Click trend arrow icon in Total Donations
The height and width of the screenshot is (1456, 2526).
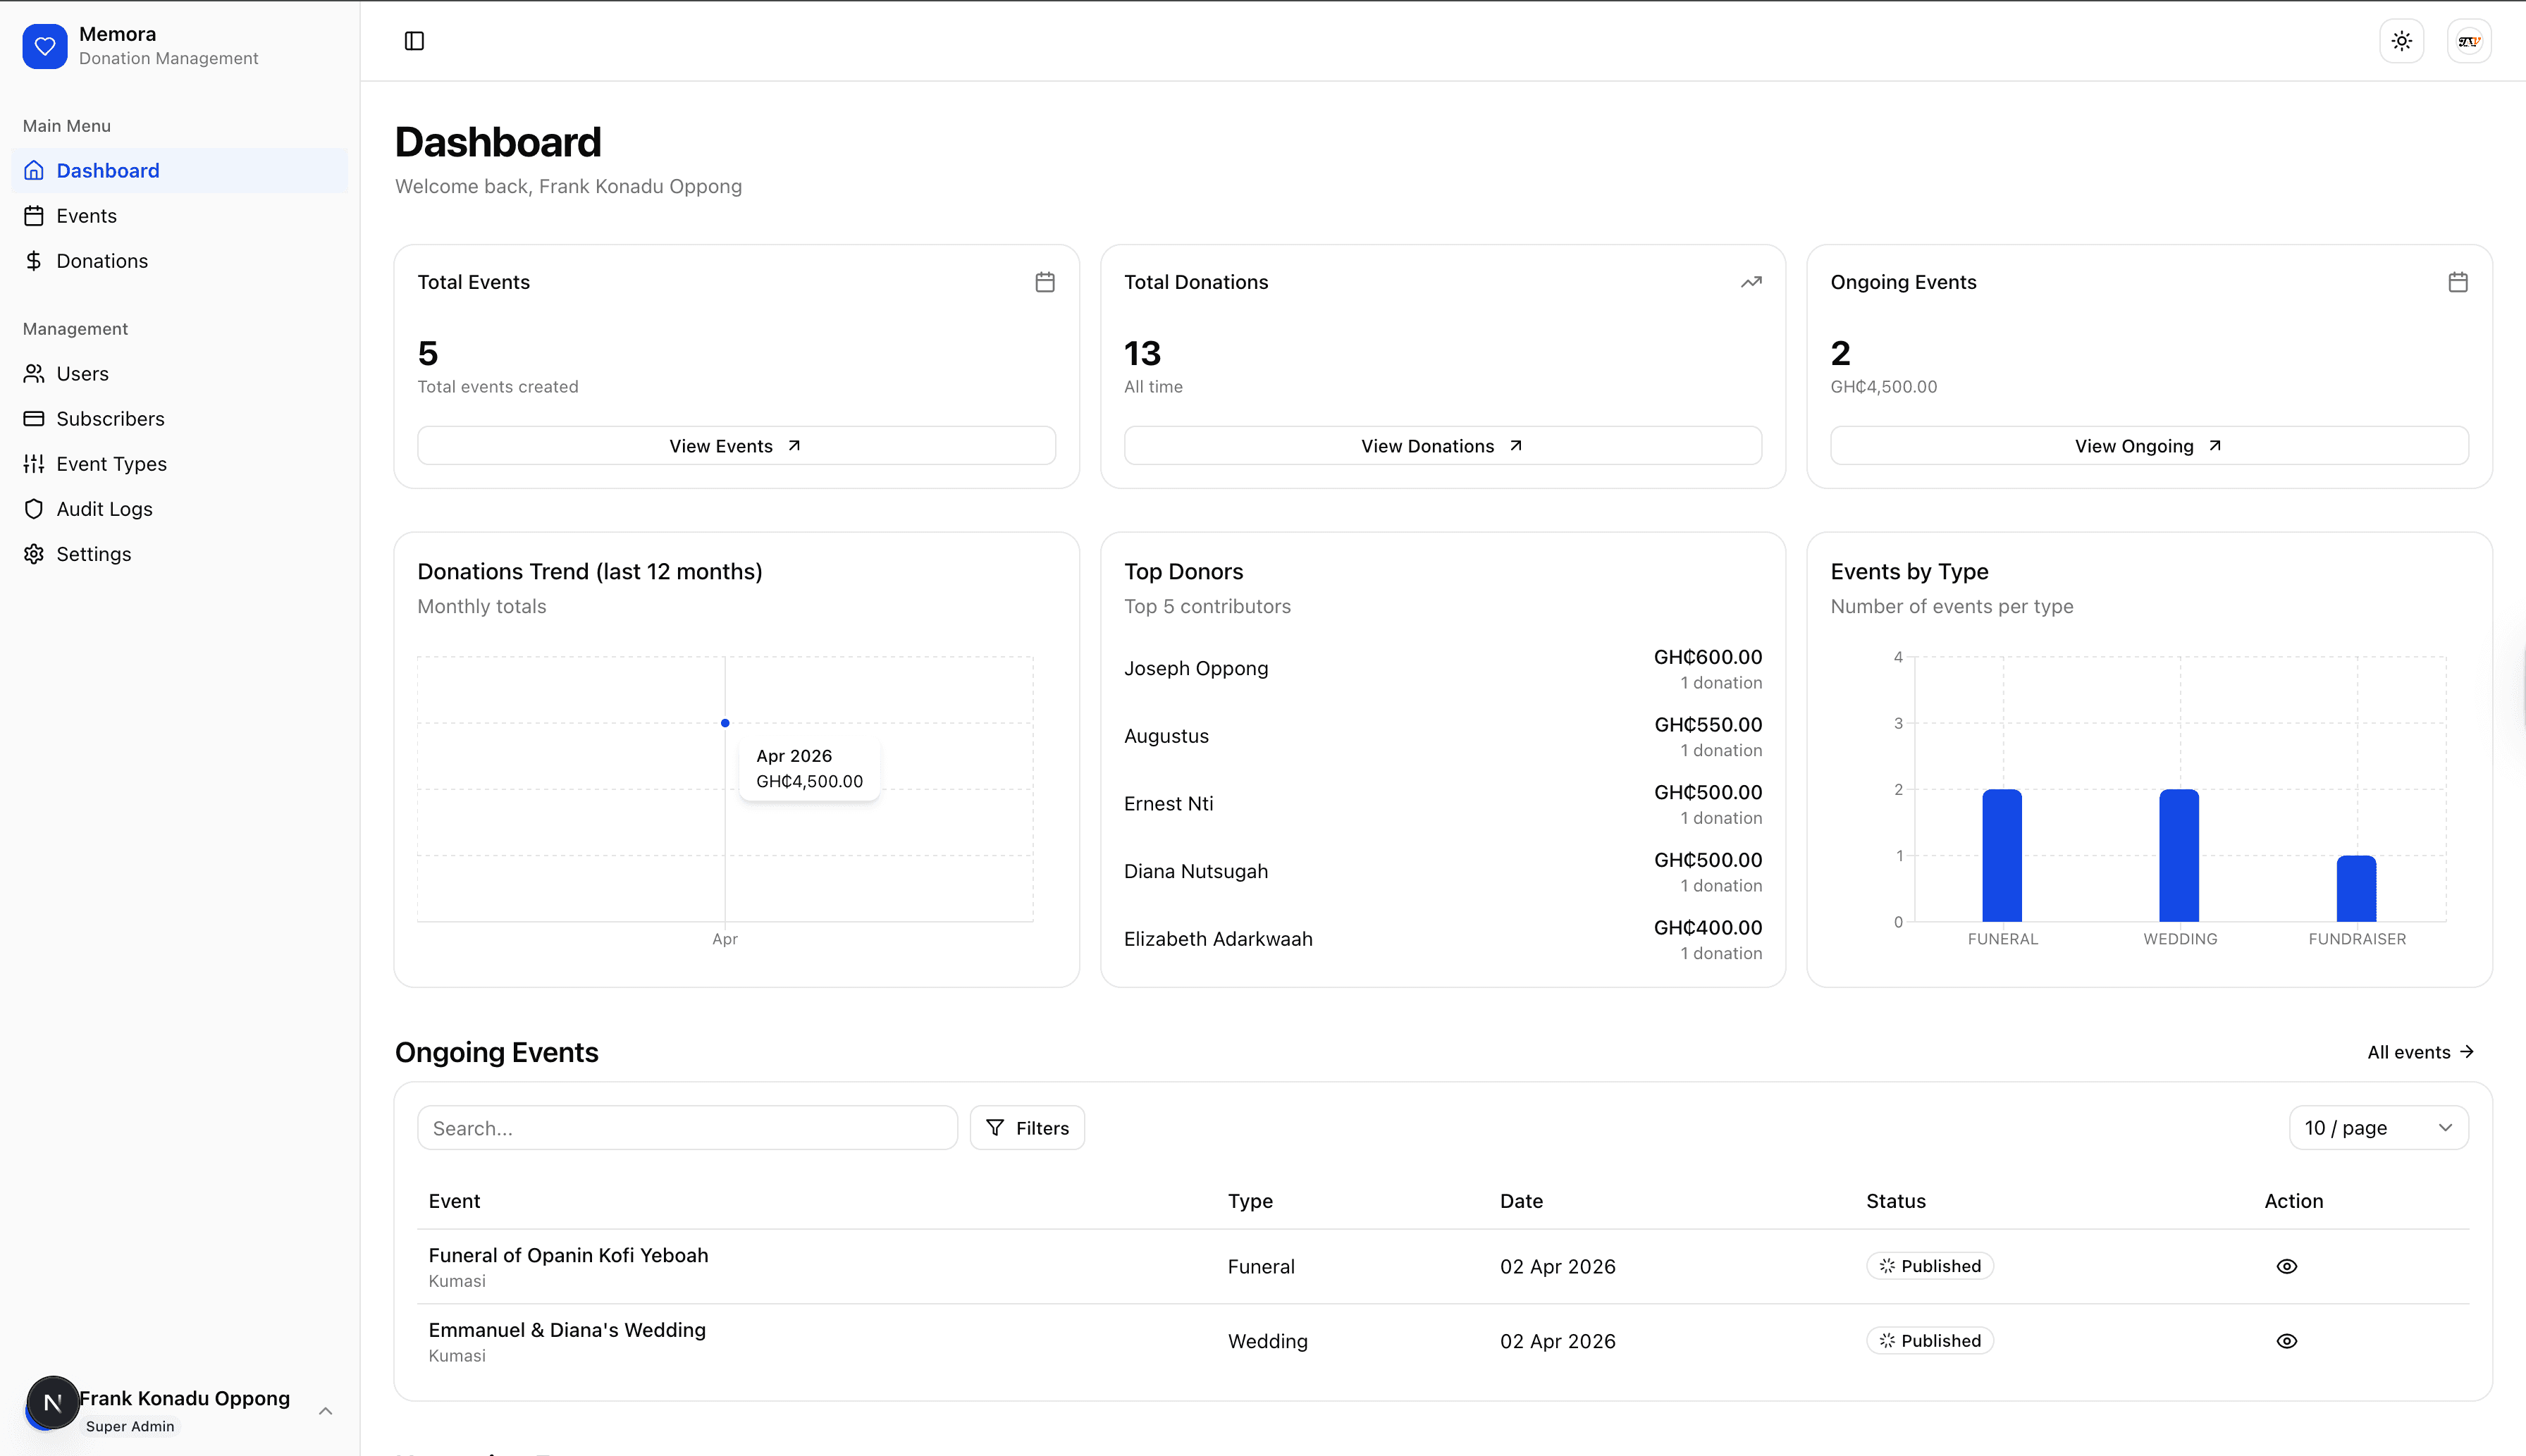[x=1750, y=282]
